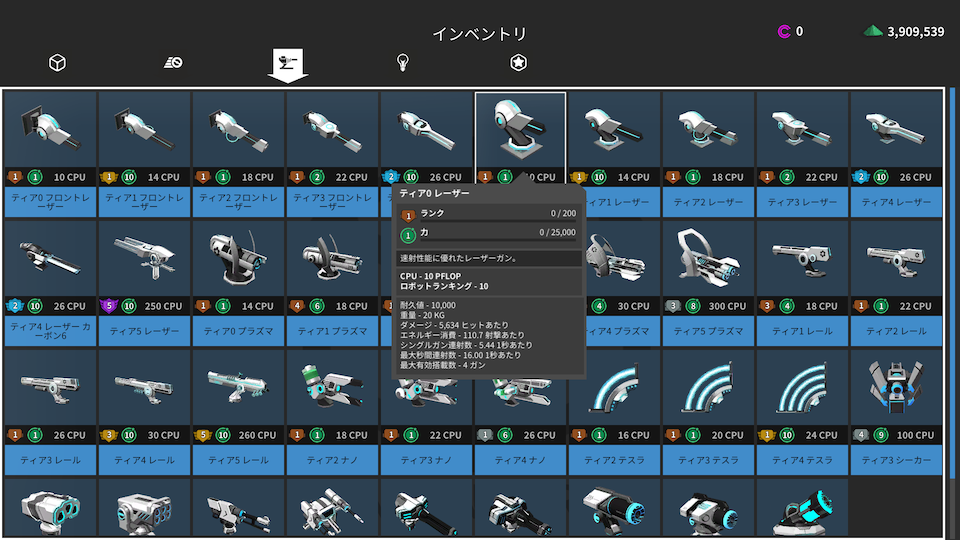Image resolution: width=960 pixels, height=540 pixels.
Task: Select the weapons turret category tab
Action: click(288, 64)
